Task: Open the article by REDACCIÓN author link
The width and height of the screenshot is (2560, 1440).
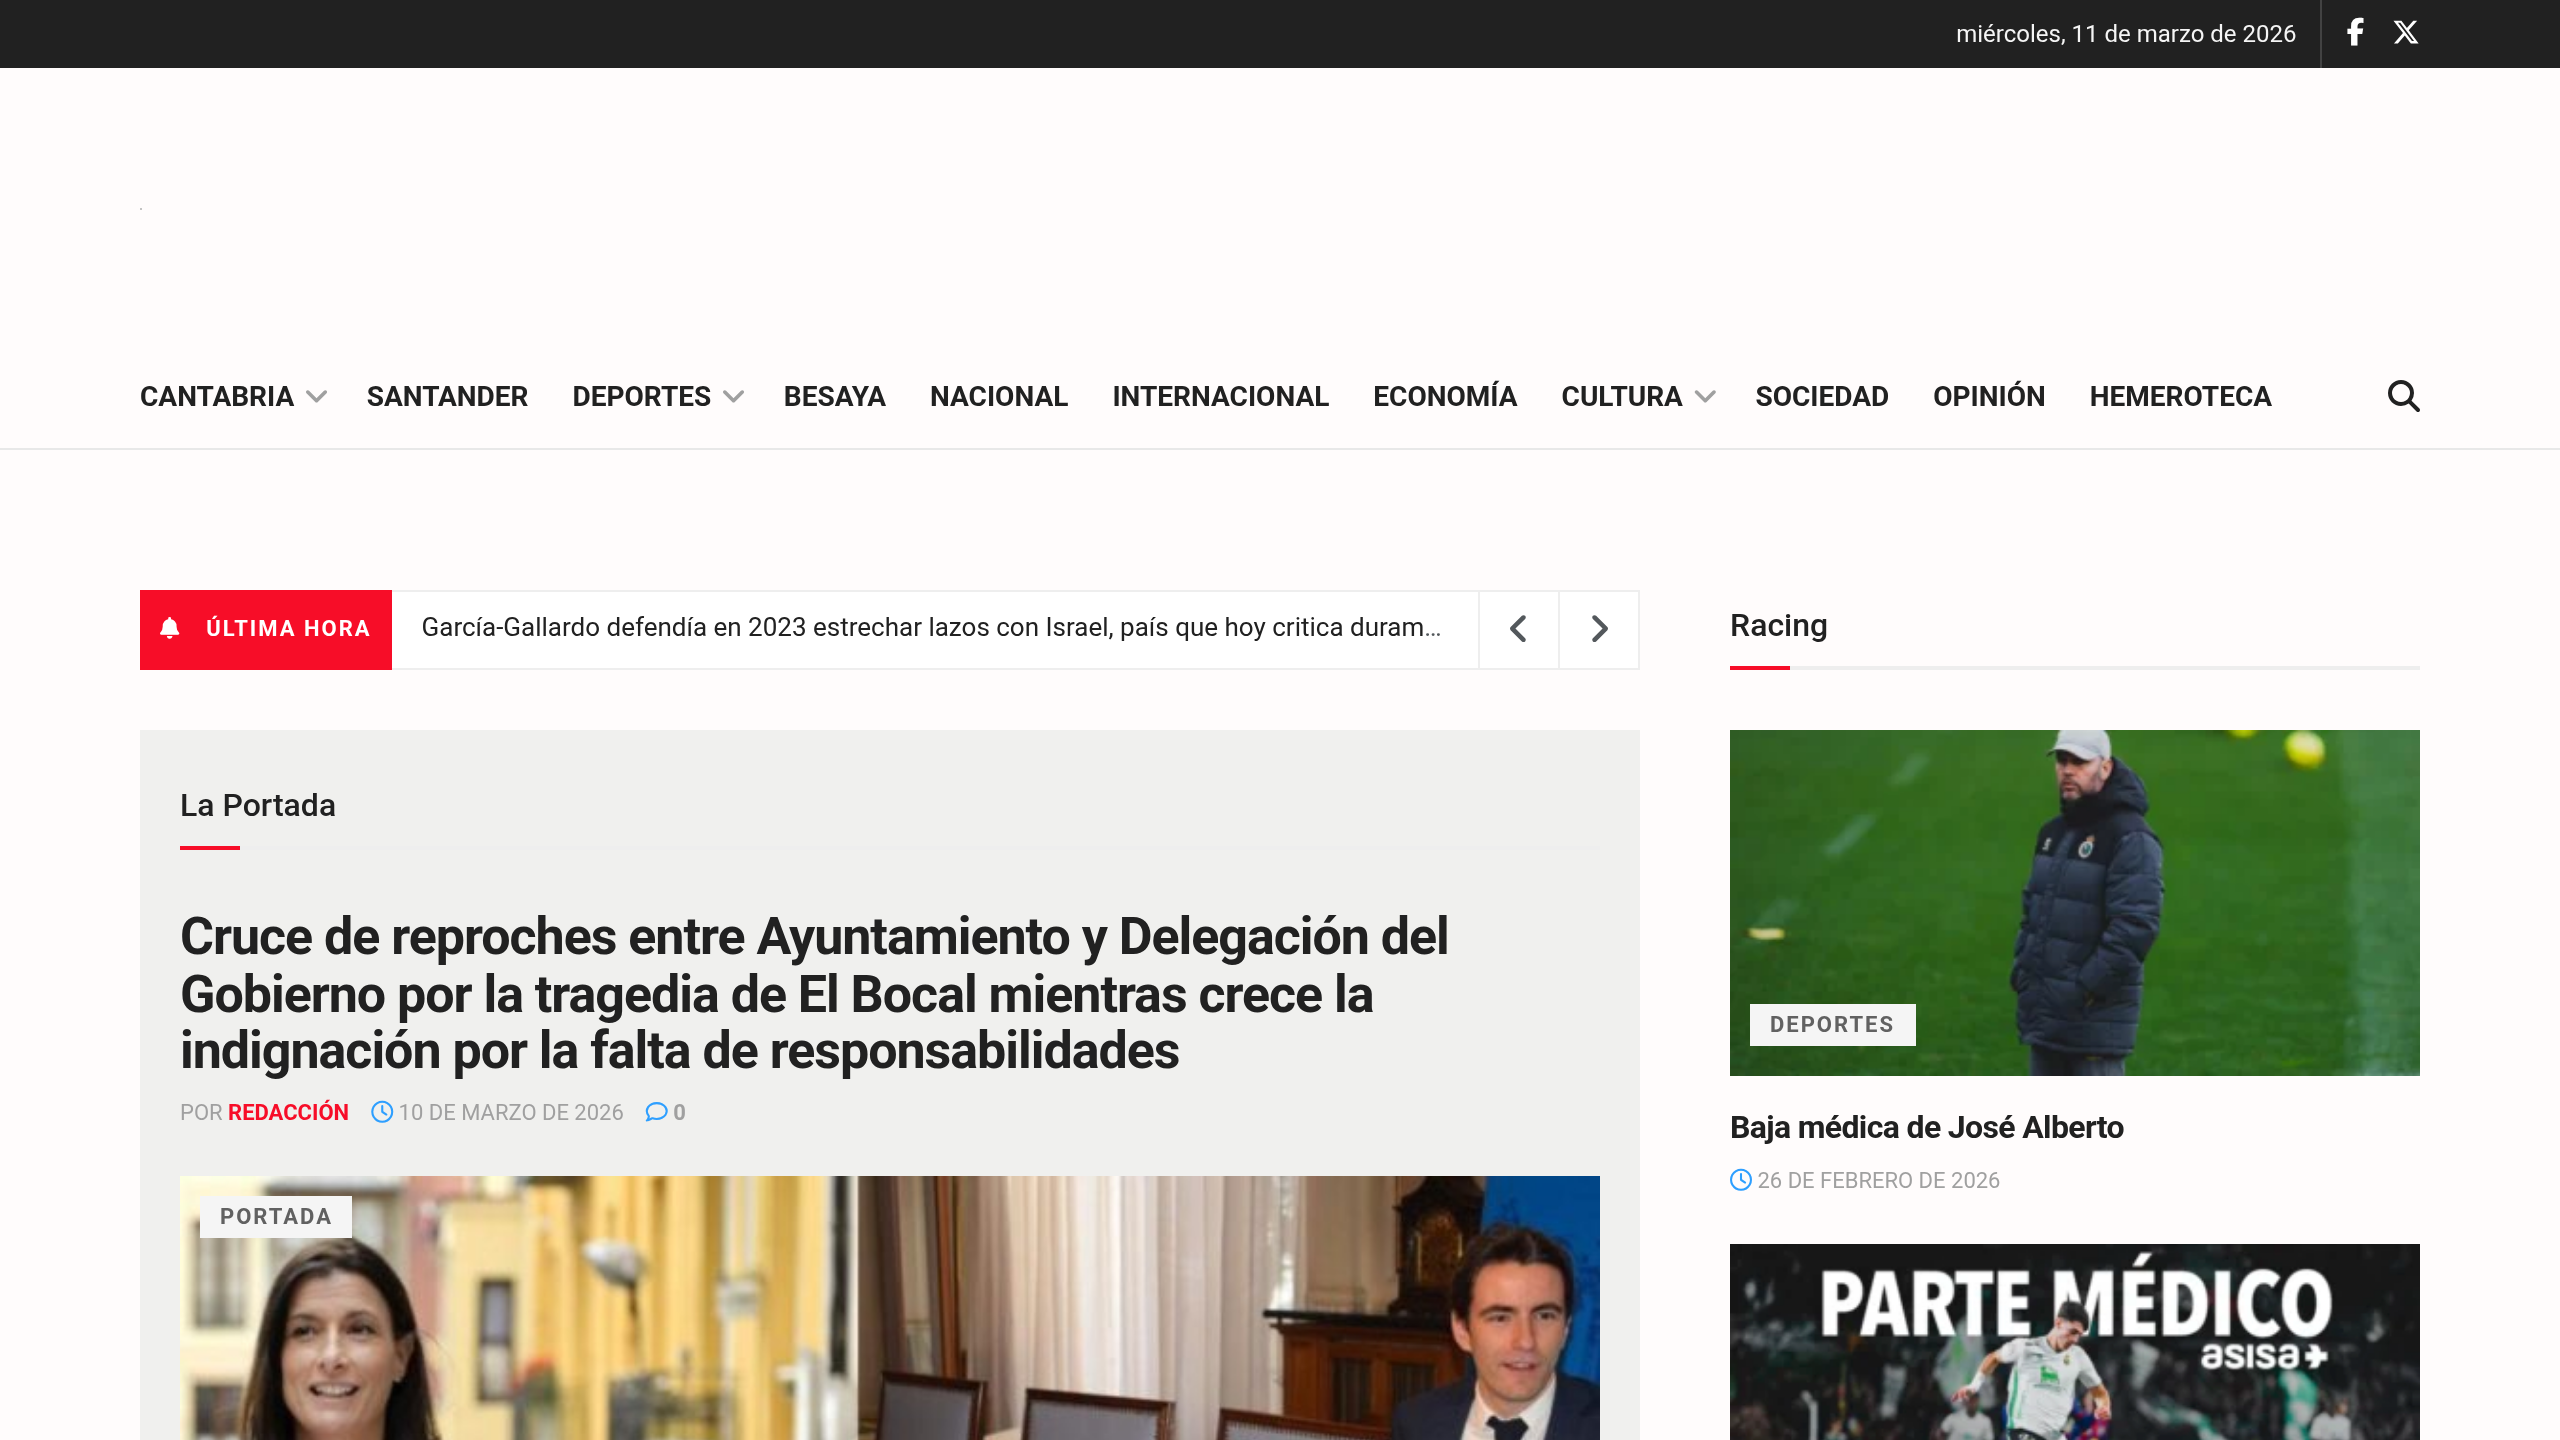Action: [288, 1112]
